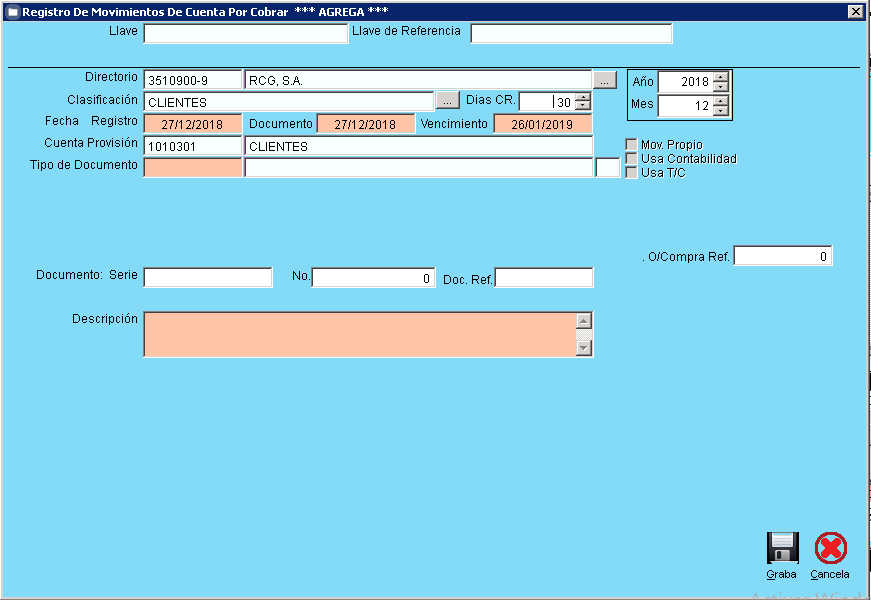Viewport: 871px width, 600px height.
Task: Increase the Año value with up arrow
Action: tap(721, 77)
